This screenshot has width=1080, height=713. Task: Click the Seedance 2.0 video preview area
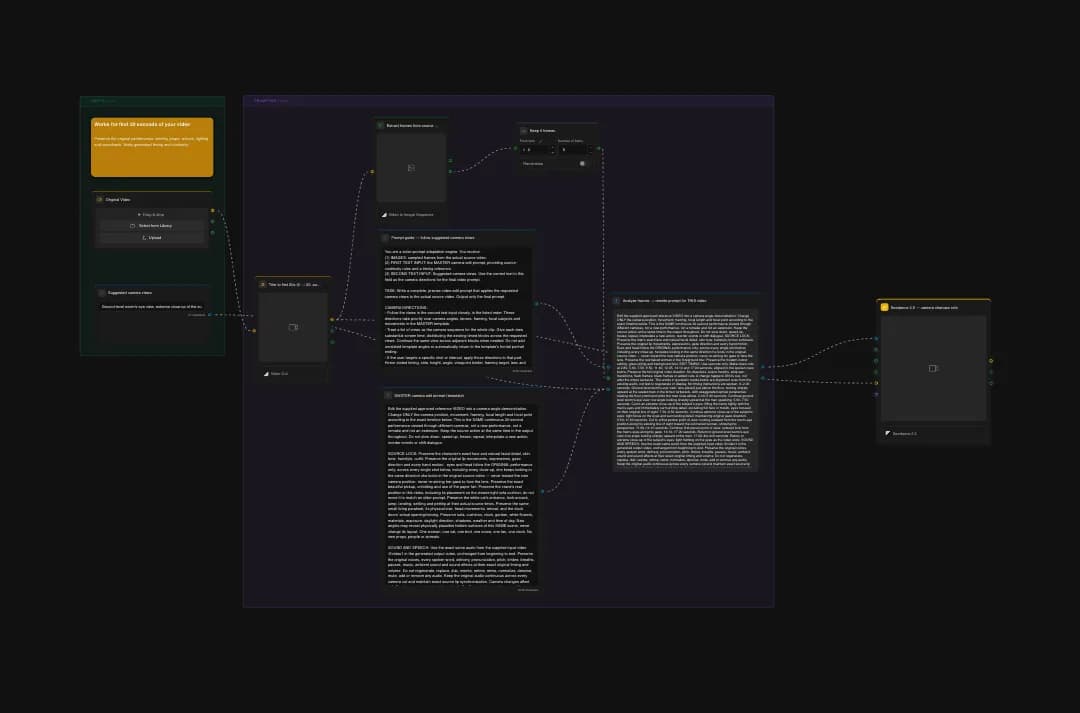(933, 369)
